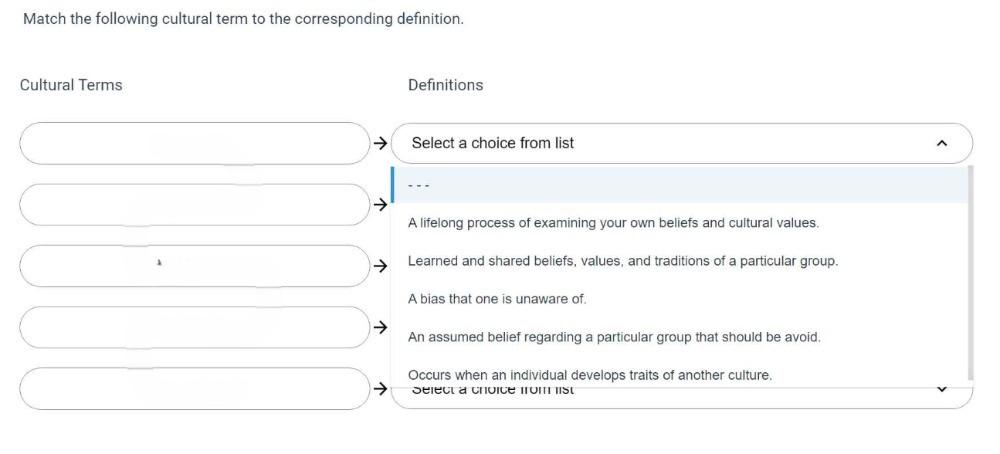Pick the "A bias that one is unaware of" option

[x=497, y=299]
